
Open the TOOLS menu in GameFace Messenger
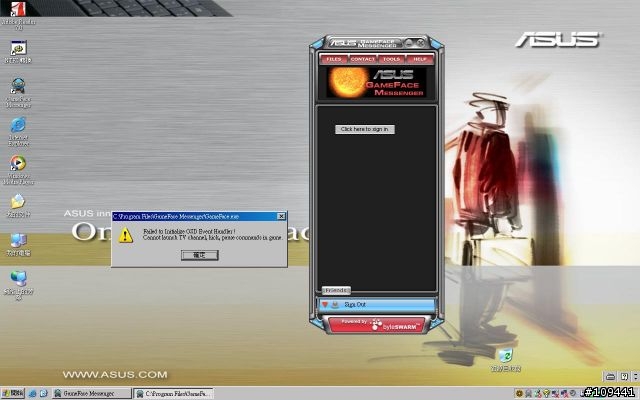[x=391, y=60]
